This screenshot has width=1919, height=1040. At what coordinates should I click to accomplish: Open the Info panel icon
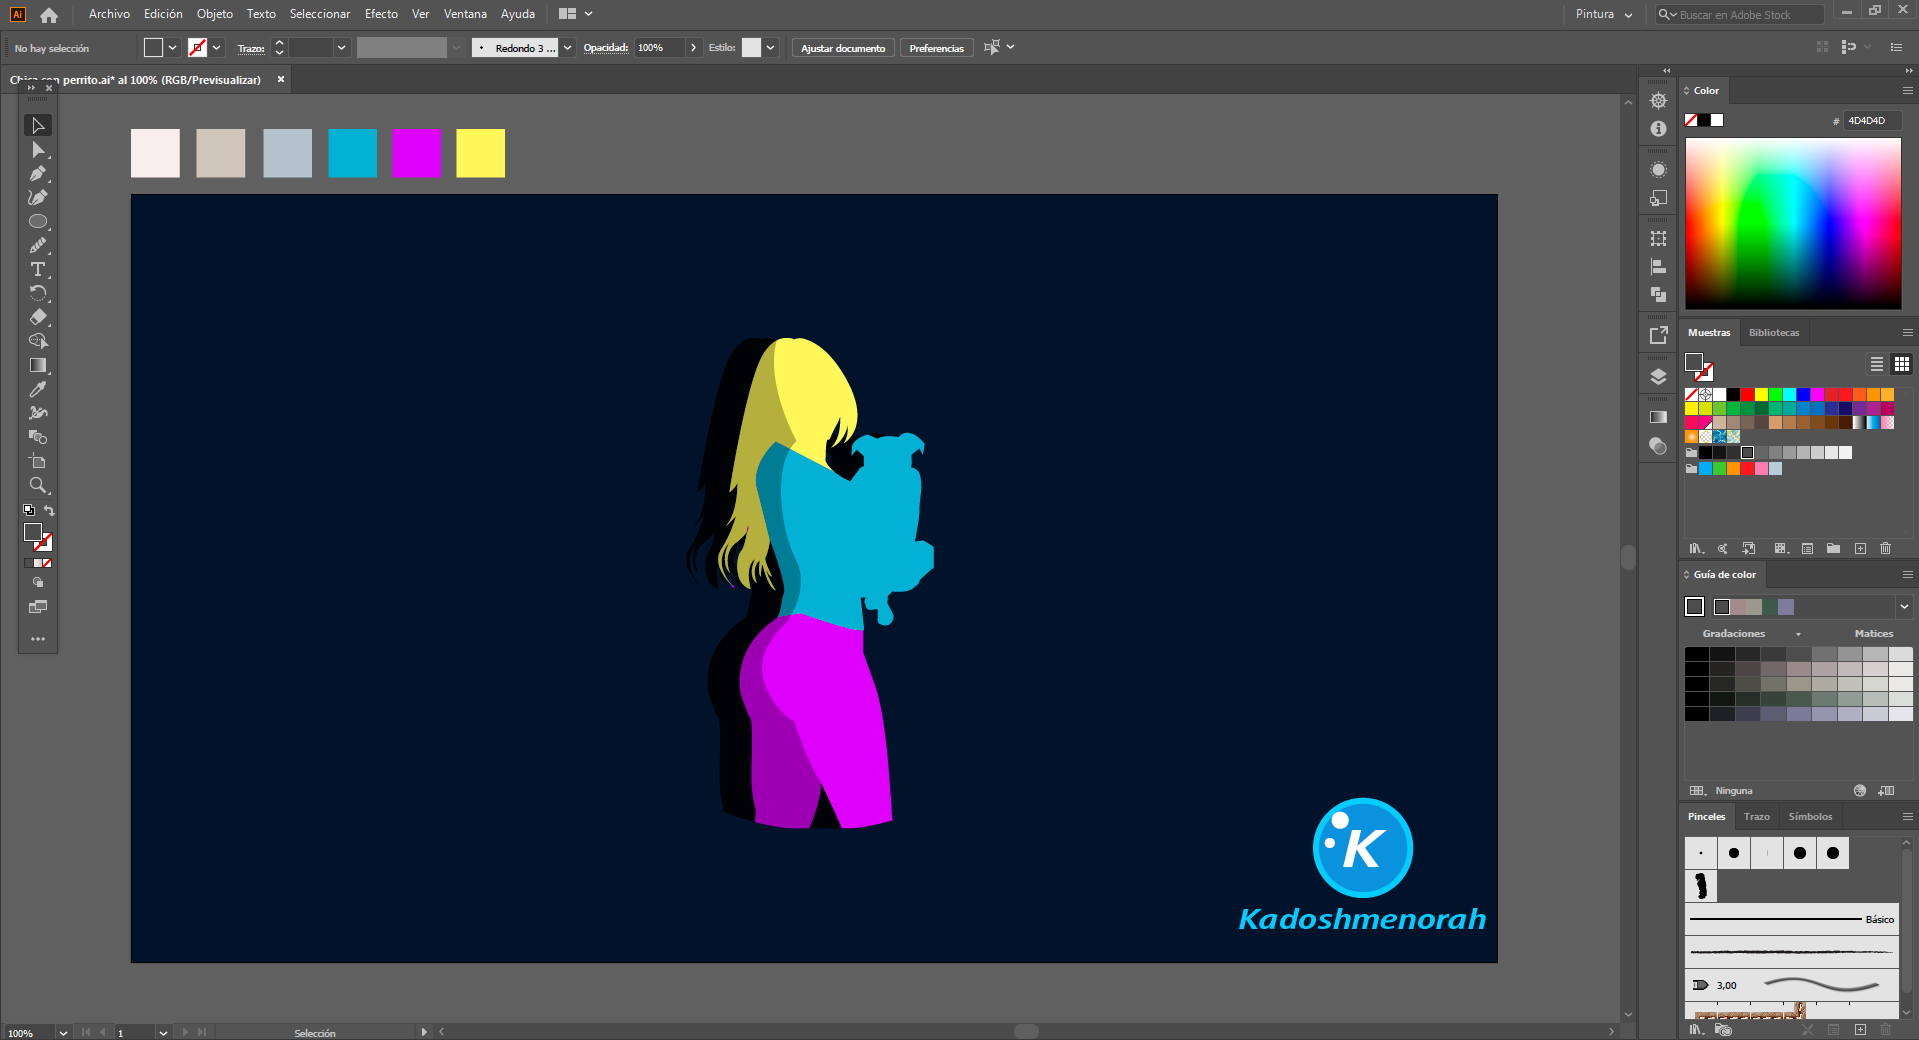1658,129
